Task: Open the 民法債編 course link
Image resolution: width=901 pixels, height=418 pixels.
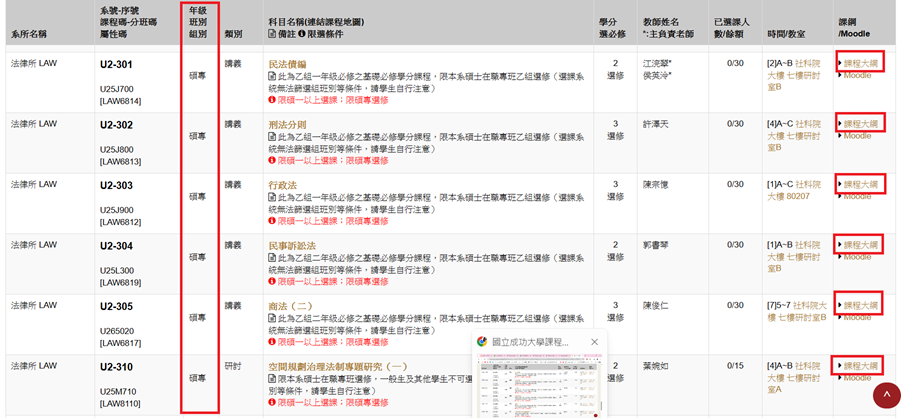Action: click(x=288, y=64)
